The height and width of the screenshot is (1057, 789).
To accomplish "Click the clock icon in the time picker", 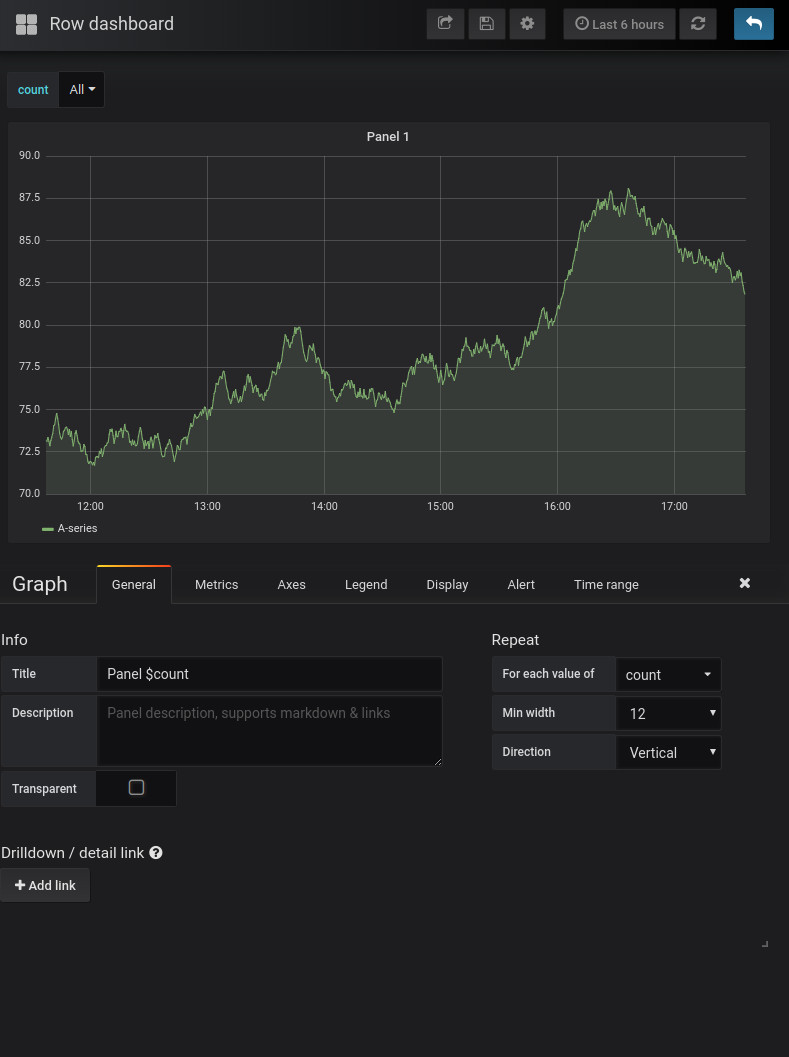I will 581,23.
